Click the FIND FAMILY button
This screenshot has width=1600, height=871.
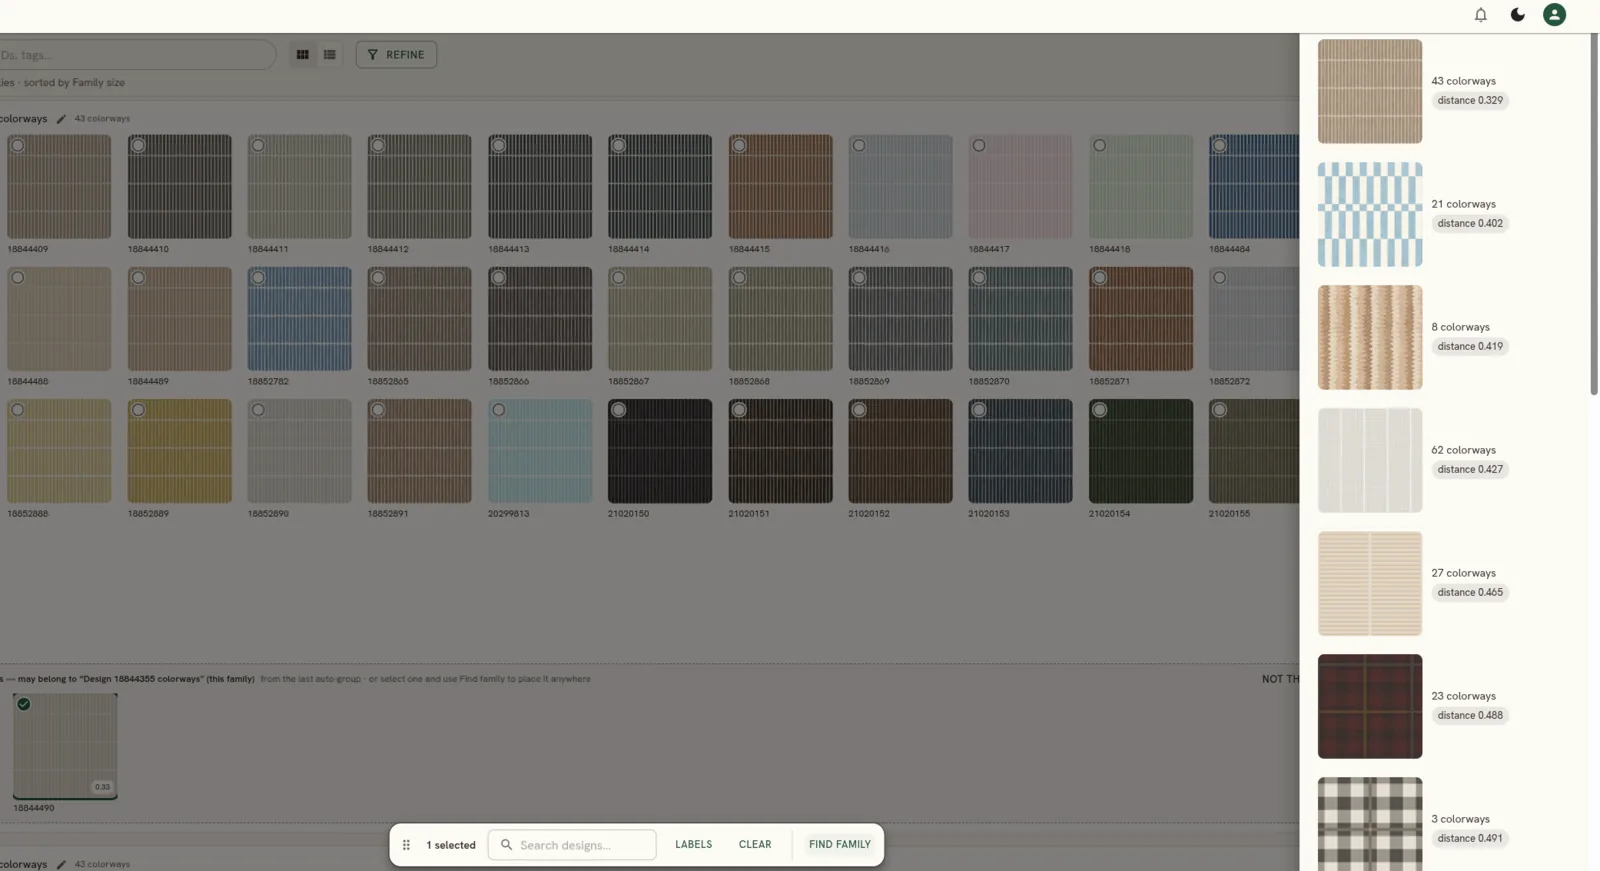click(x=840, y=845)
